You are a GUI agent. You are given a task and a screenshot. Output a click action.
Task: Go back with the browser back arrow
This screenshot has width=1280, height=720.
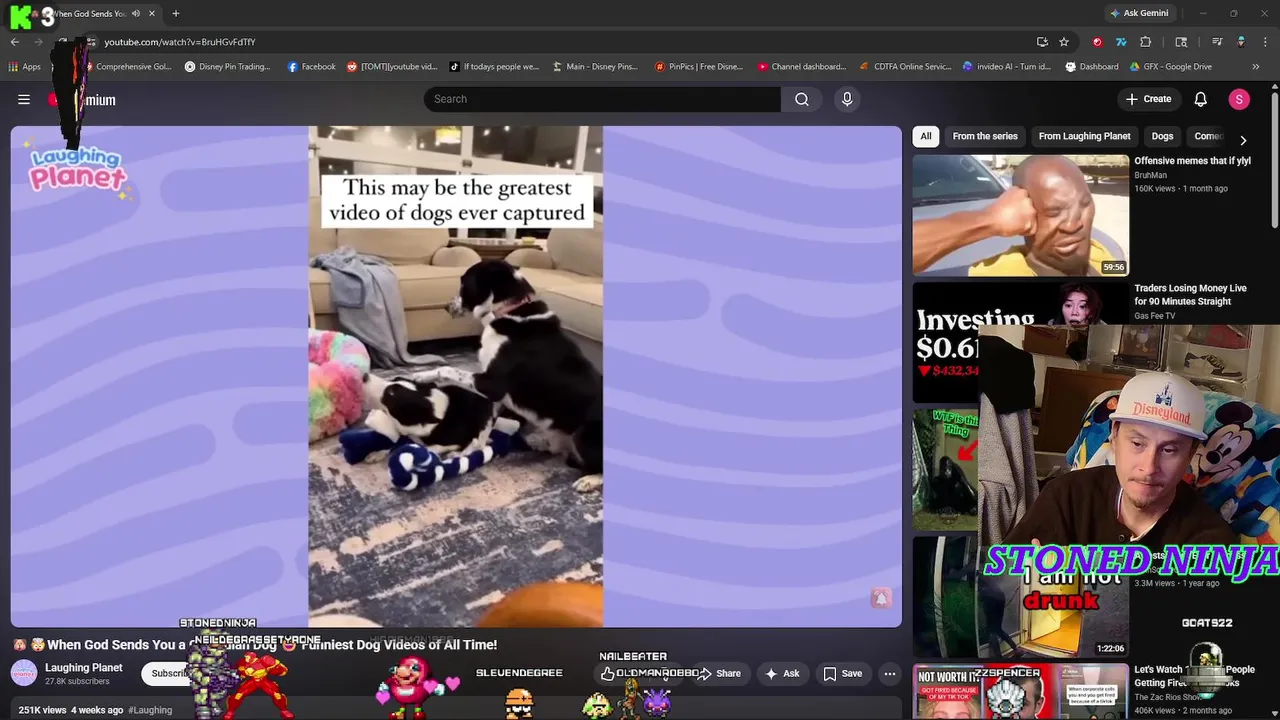pos(15,42)
